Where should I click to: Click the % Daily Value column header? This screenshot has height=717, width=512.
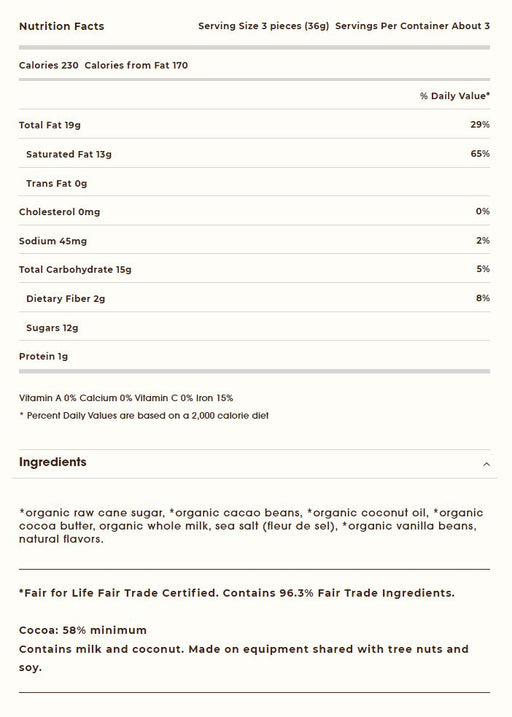[x=455, y=96]
